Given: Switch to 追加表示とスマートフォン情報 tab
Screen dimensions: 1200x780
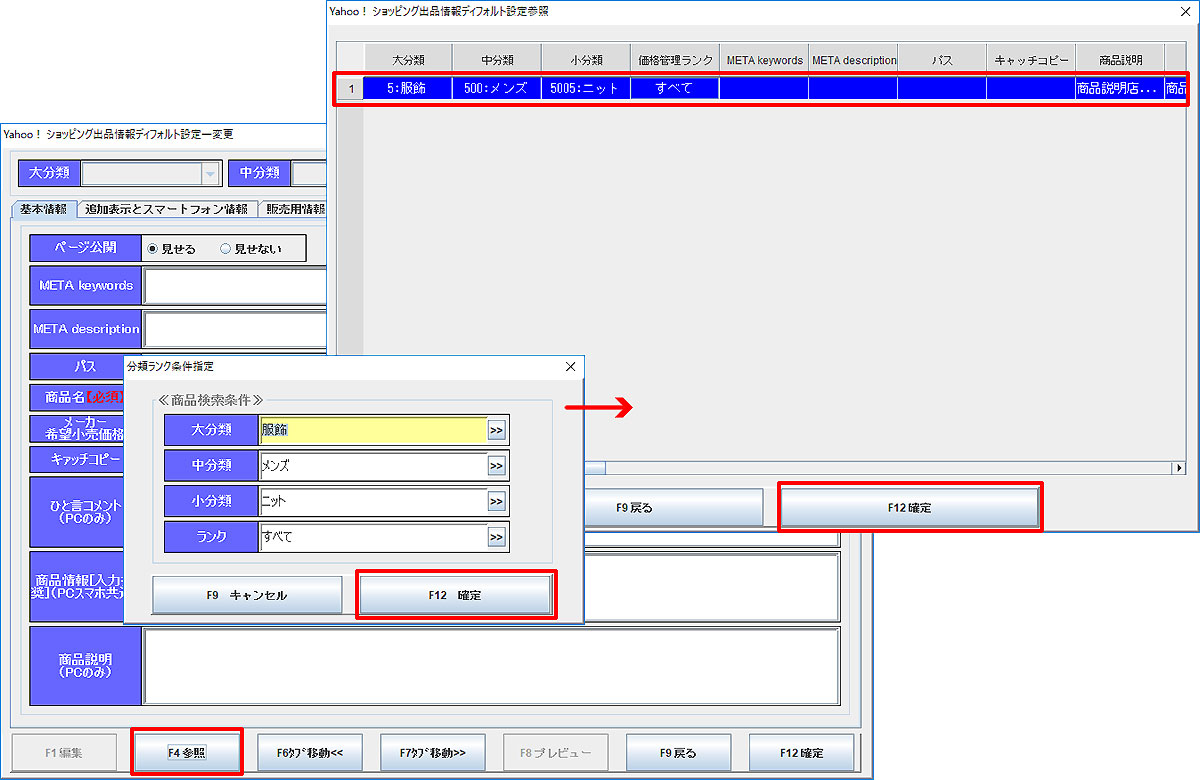Looking at the screenshot, I should [167, 209].
